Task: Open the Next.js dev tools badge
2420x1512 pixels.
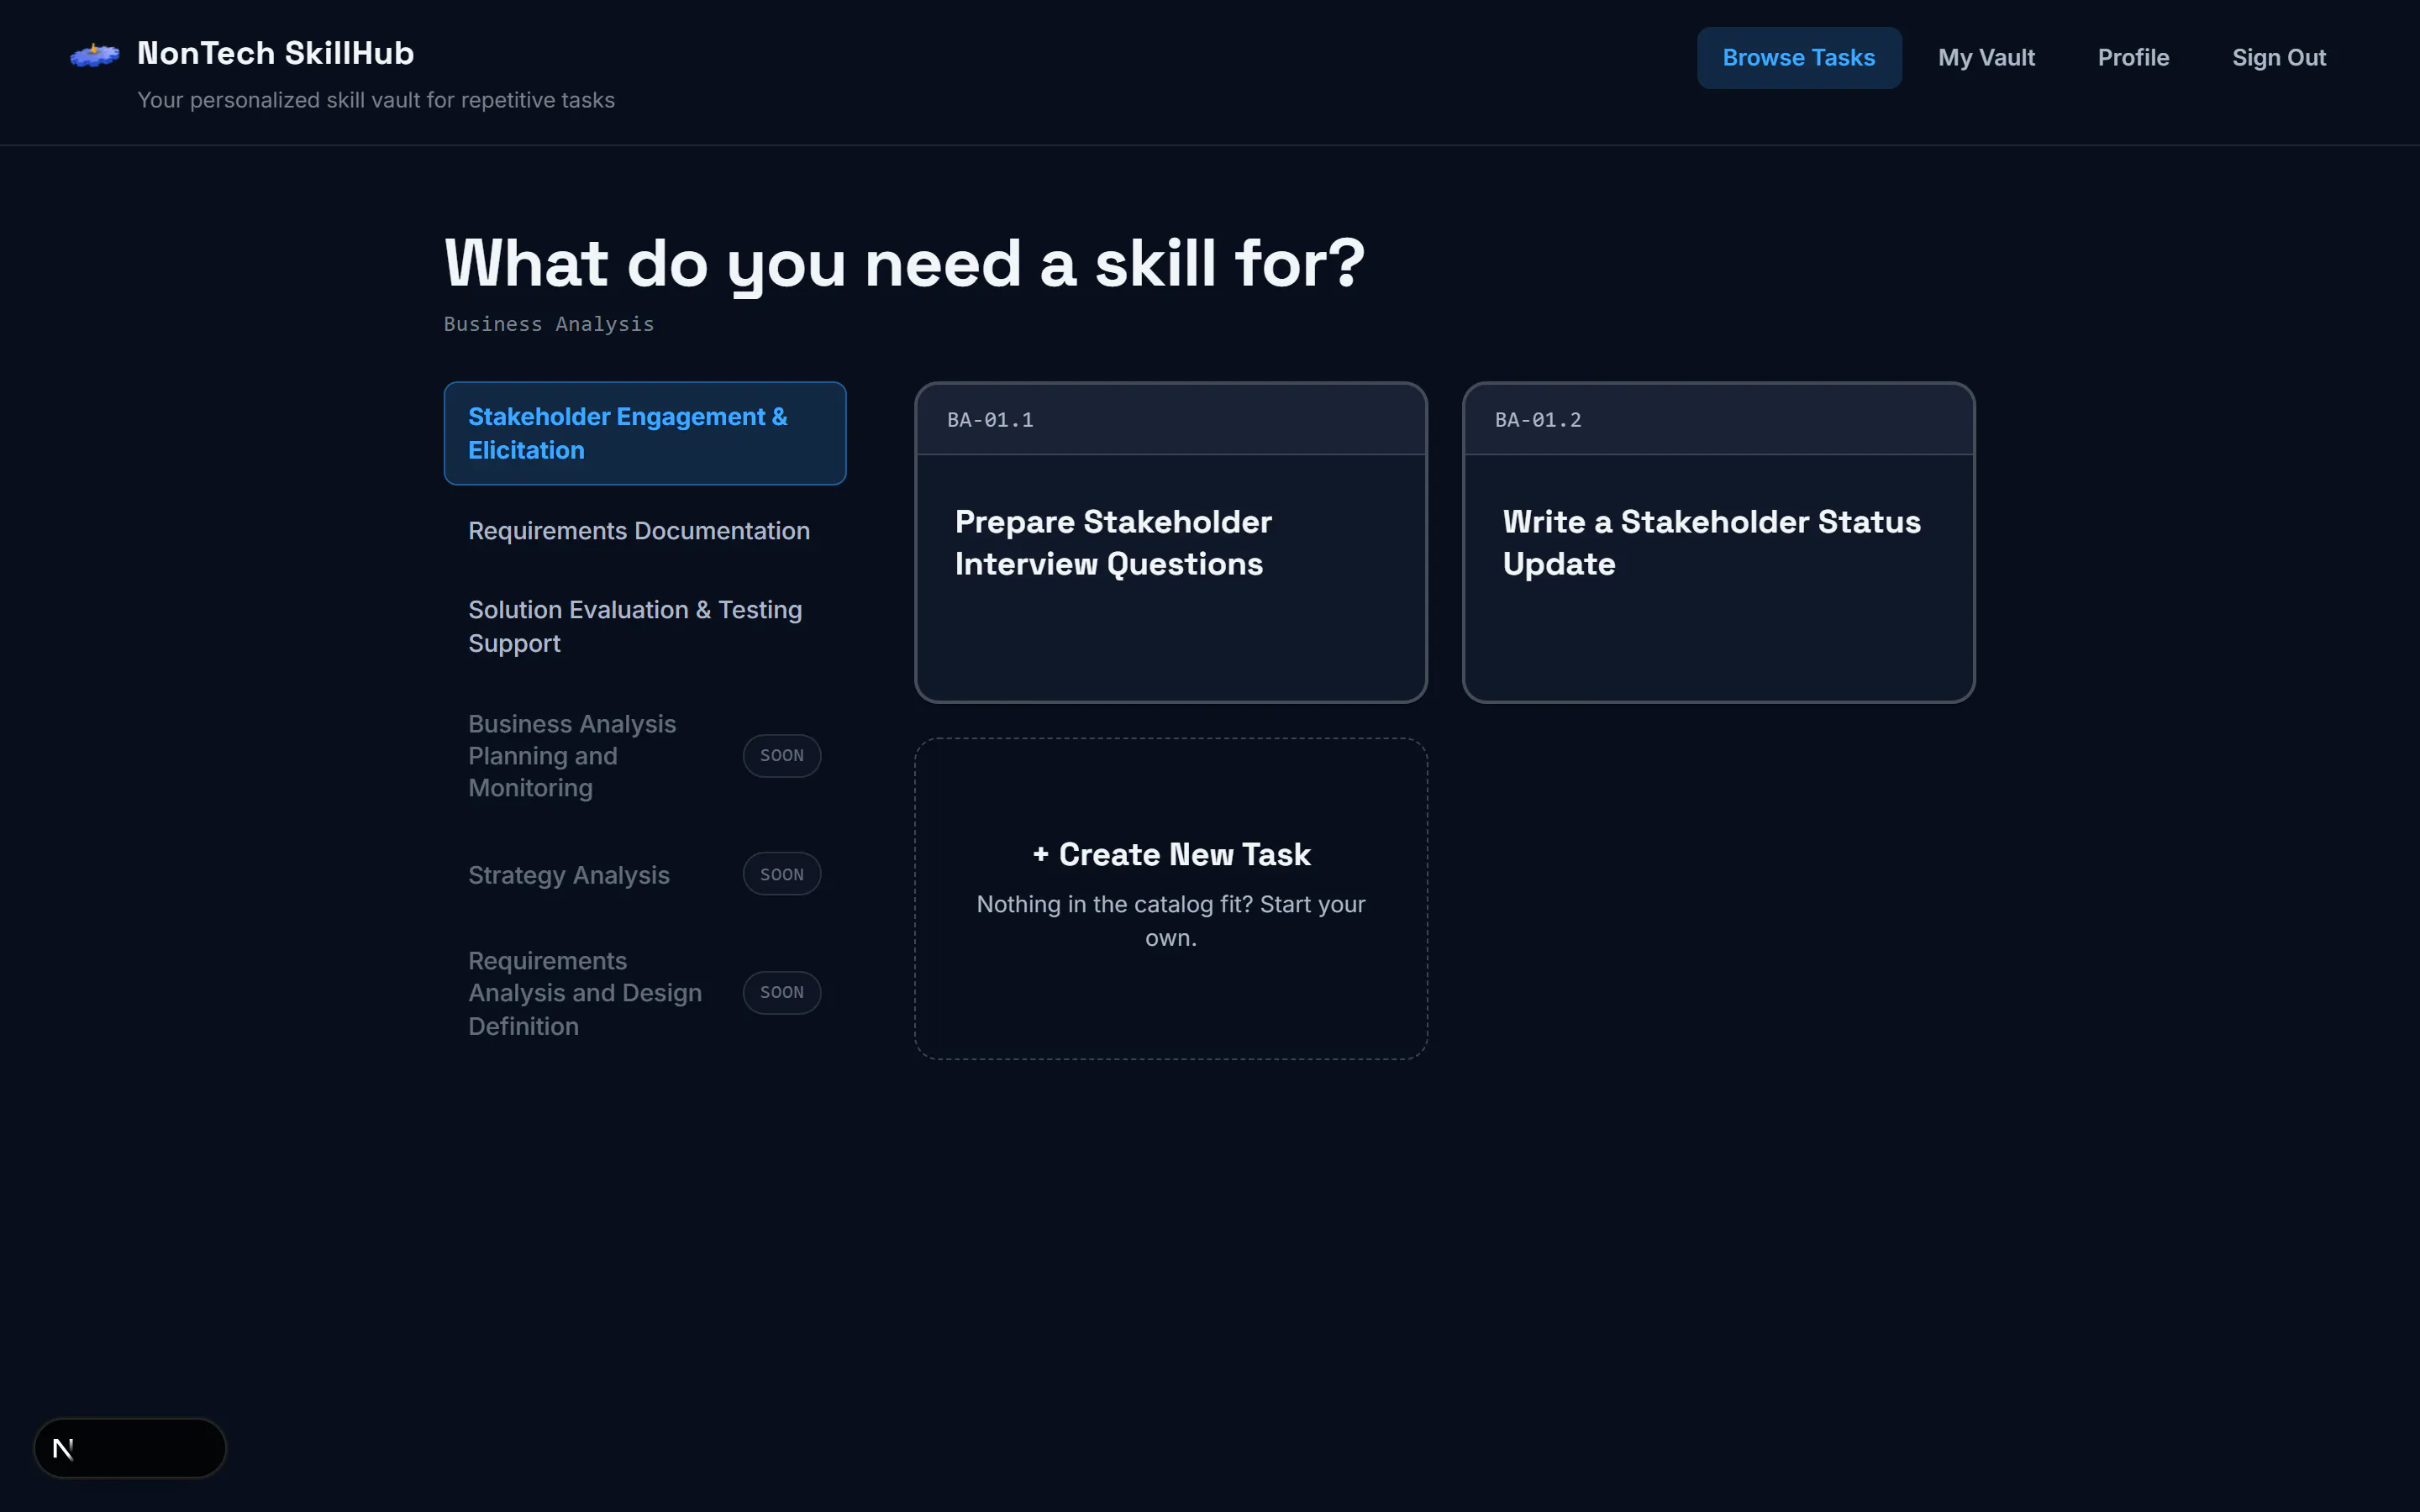Action: coord(130,1447)
